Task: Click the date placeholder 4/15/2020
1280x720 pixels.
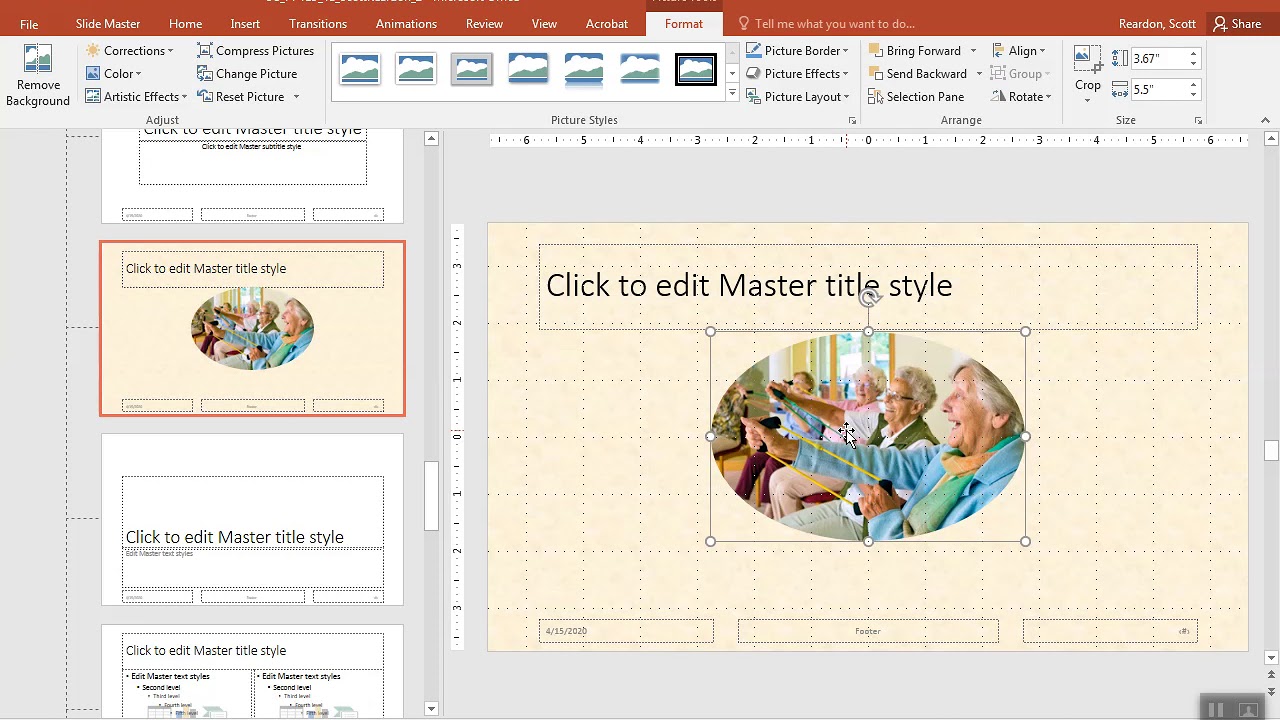Action: point(626,631)
